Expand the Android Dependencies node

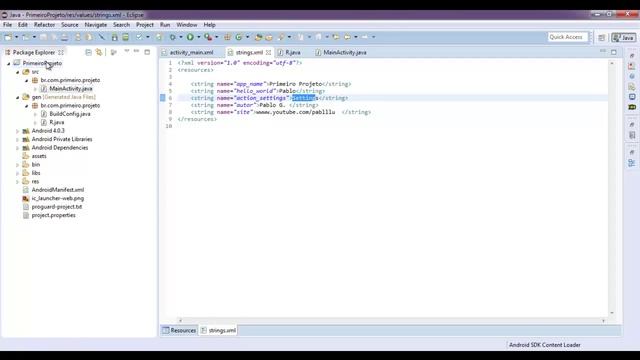pyautogui.click(x=18, y=148)
